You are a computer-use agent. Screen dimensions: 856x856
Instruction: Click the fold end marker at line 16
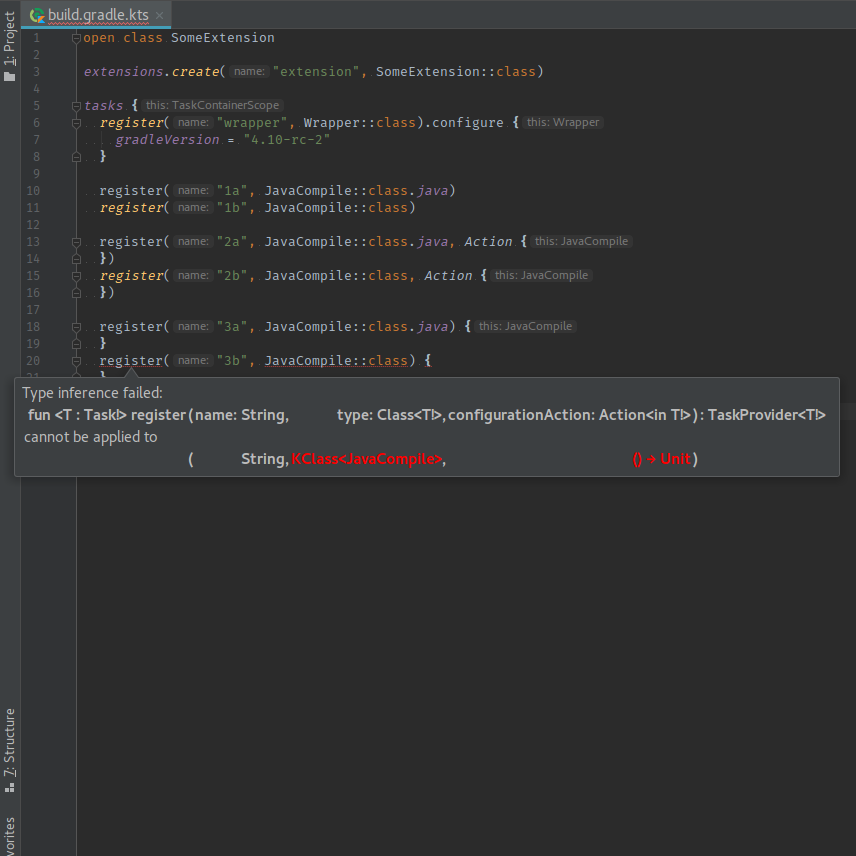pyautogui.click(x=76, y=293)
